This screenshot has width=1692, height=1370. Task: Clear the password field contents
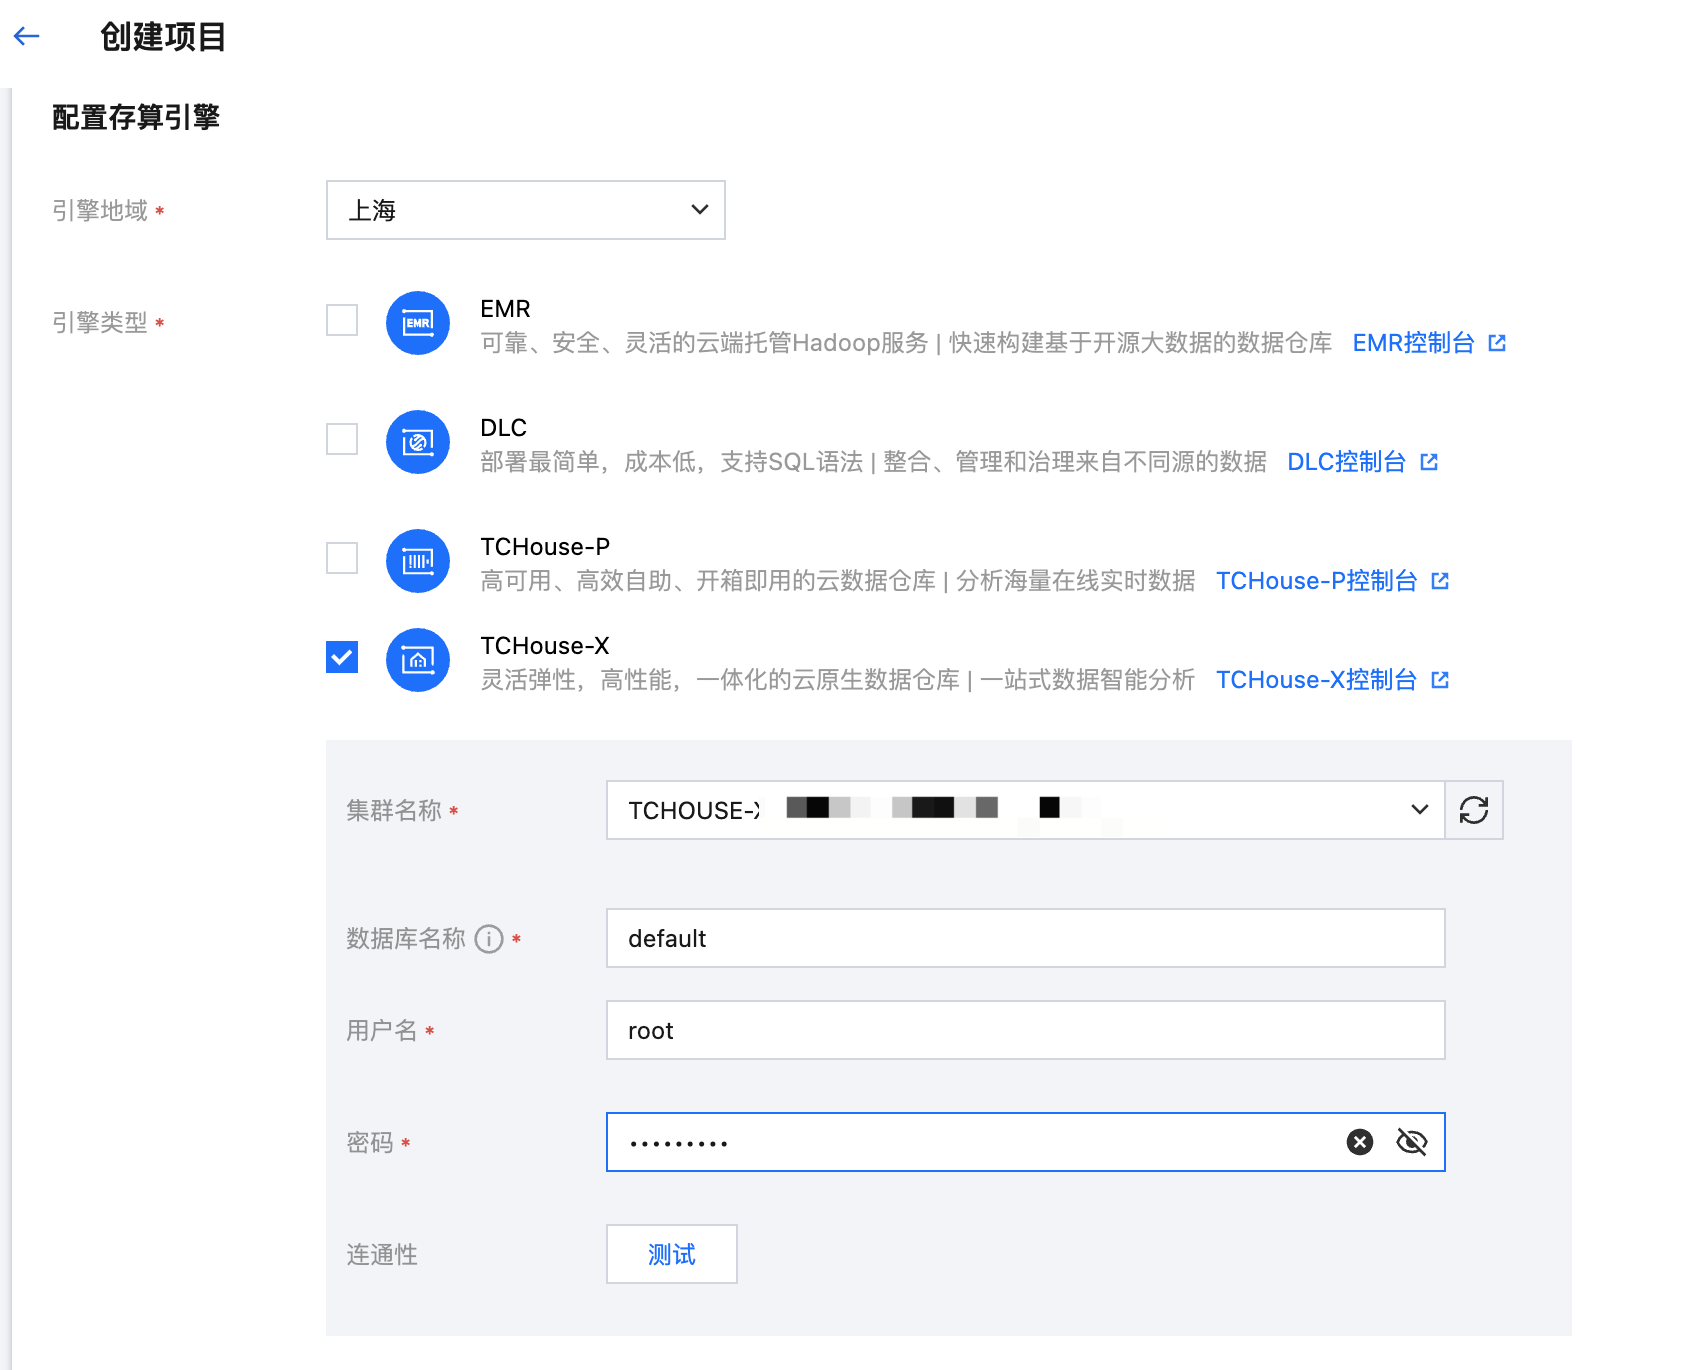coord(1360,1142)
